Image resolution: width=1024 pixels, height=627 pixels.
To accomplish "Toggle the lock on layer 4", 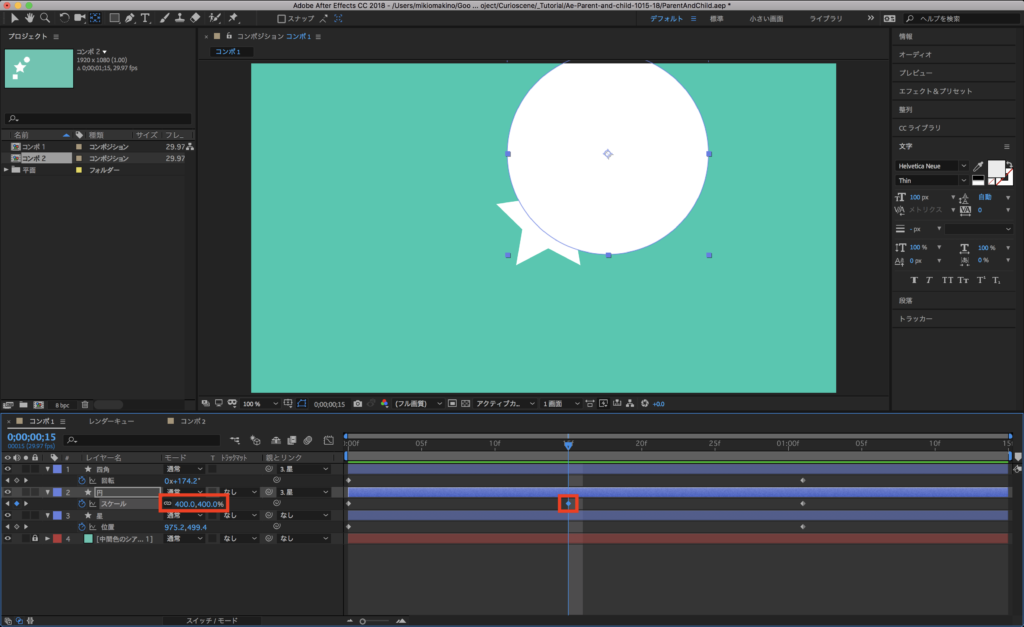I will pos(34,539).
